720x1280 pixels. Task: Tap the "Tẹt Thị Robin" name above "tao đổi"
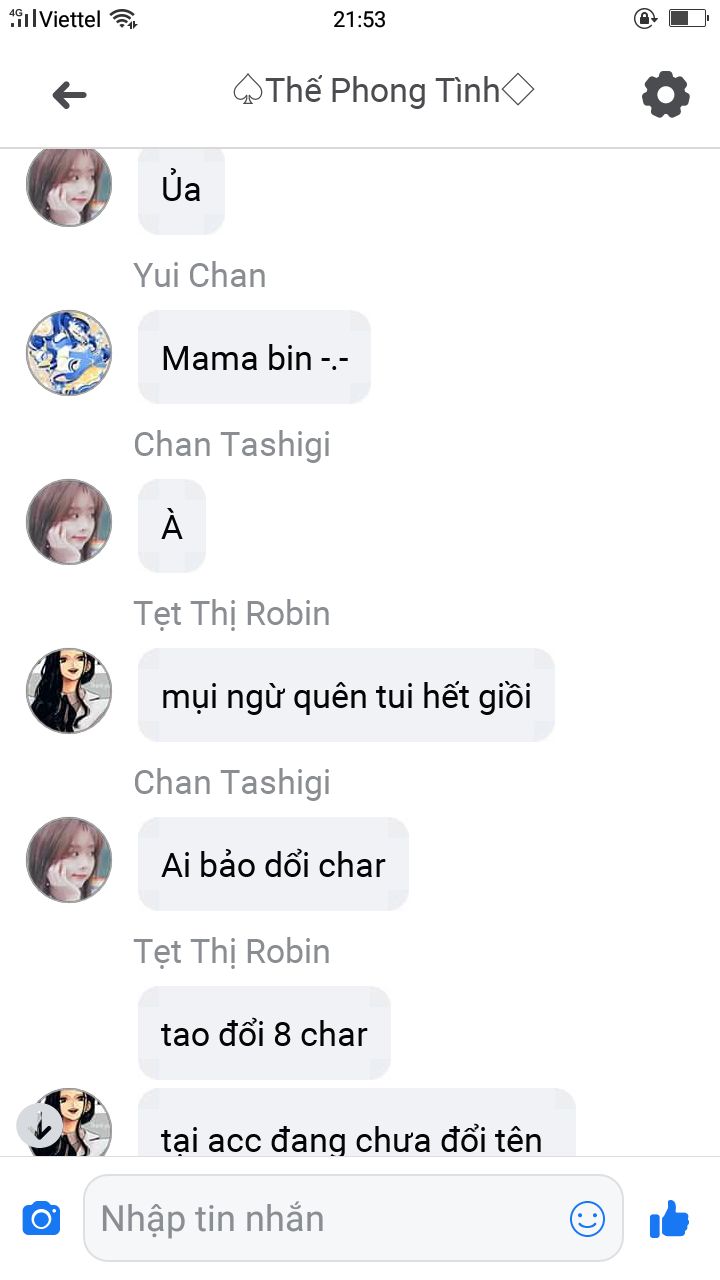tap(232, 952)
